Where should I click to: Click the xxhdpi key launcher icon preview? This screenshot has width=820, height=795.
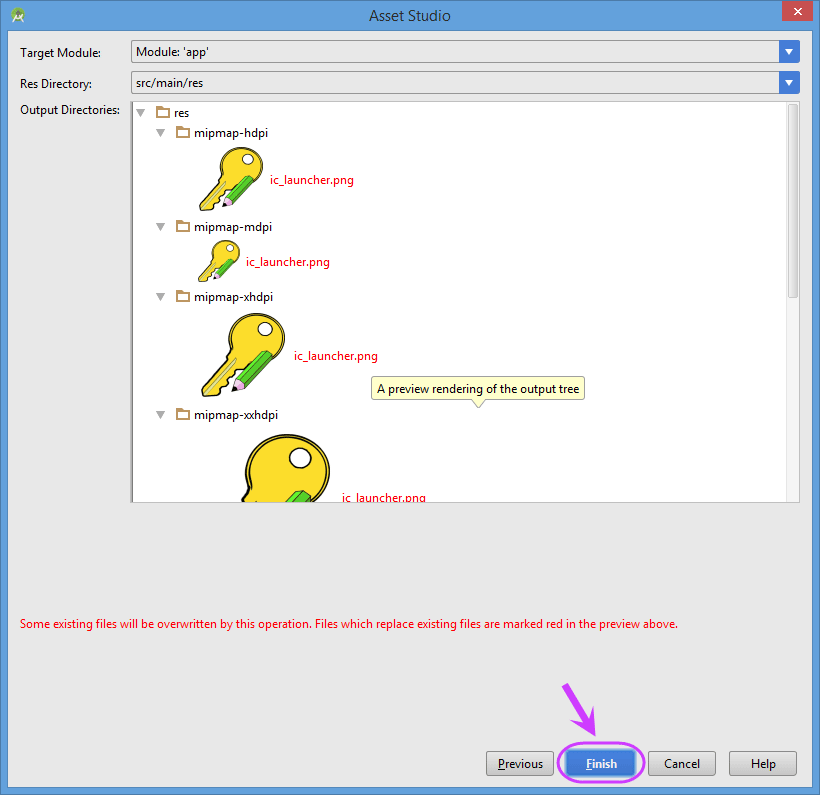pyautogui.click(x=286, y=468)
